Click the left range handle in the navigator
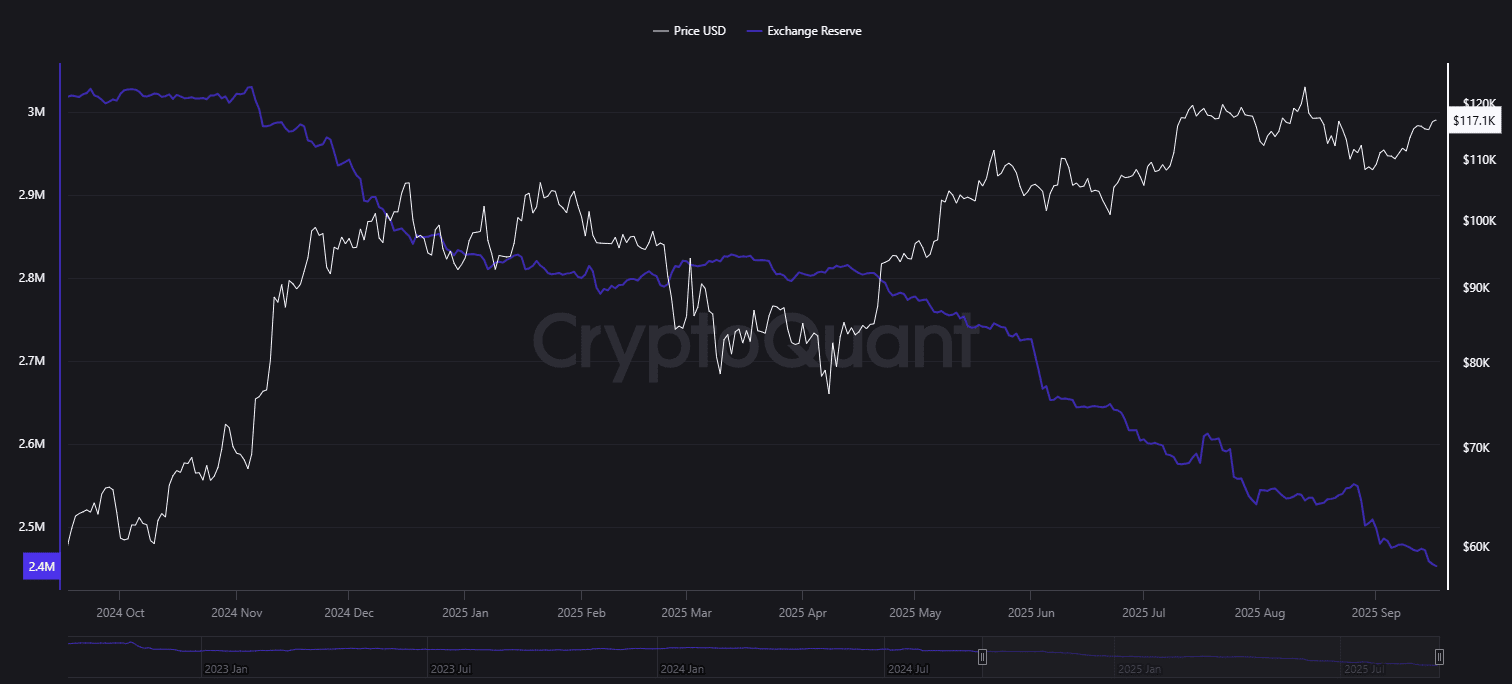Screen dimensions: 1512x684 983,657
